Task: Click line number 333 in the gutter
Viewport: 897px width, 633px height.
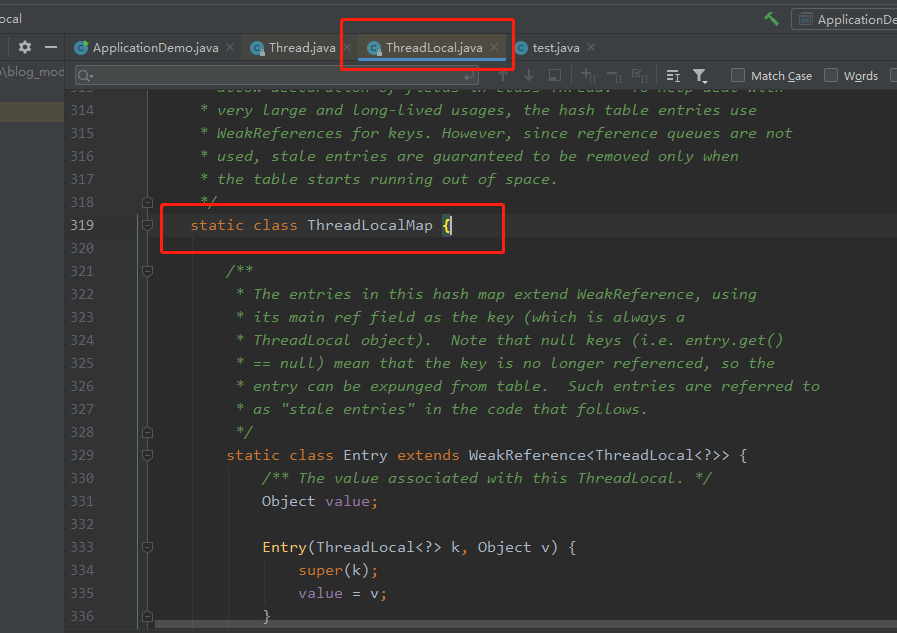Action: click(x=82, y=547)
